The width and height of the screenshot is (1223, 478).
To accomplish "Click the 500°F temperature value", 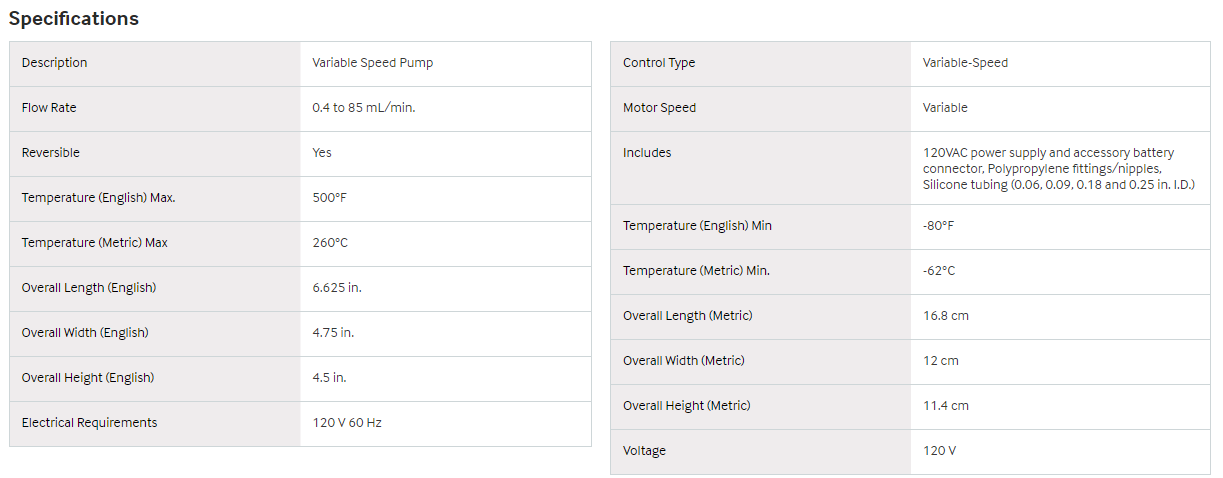I will [x=330, y=198].
